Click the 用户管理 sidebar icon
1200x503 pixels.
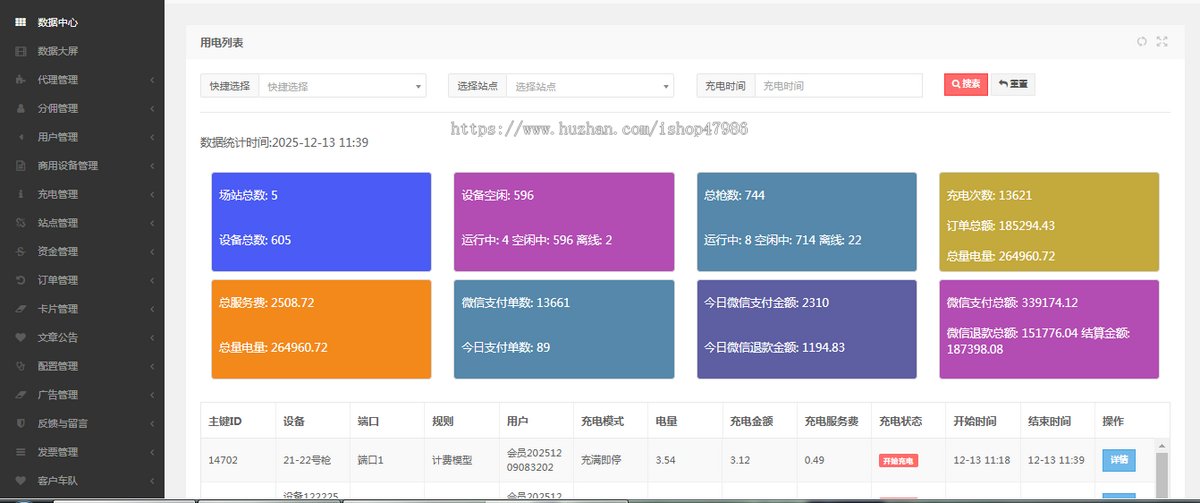(x=21, y=137)
